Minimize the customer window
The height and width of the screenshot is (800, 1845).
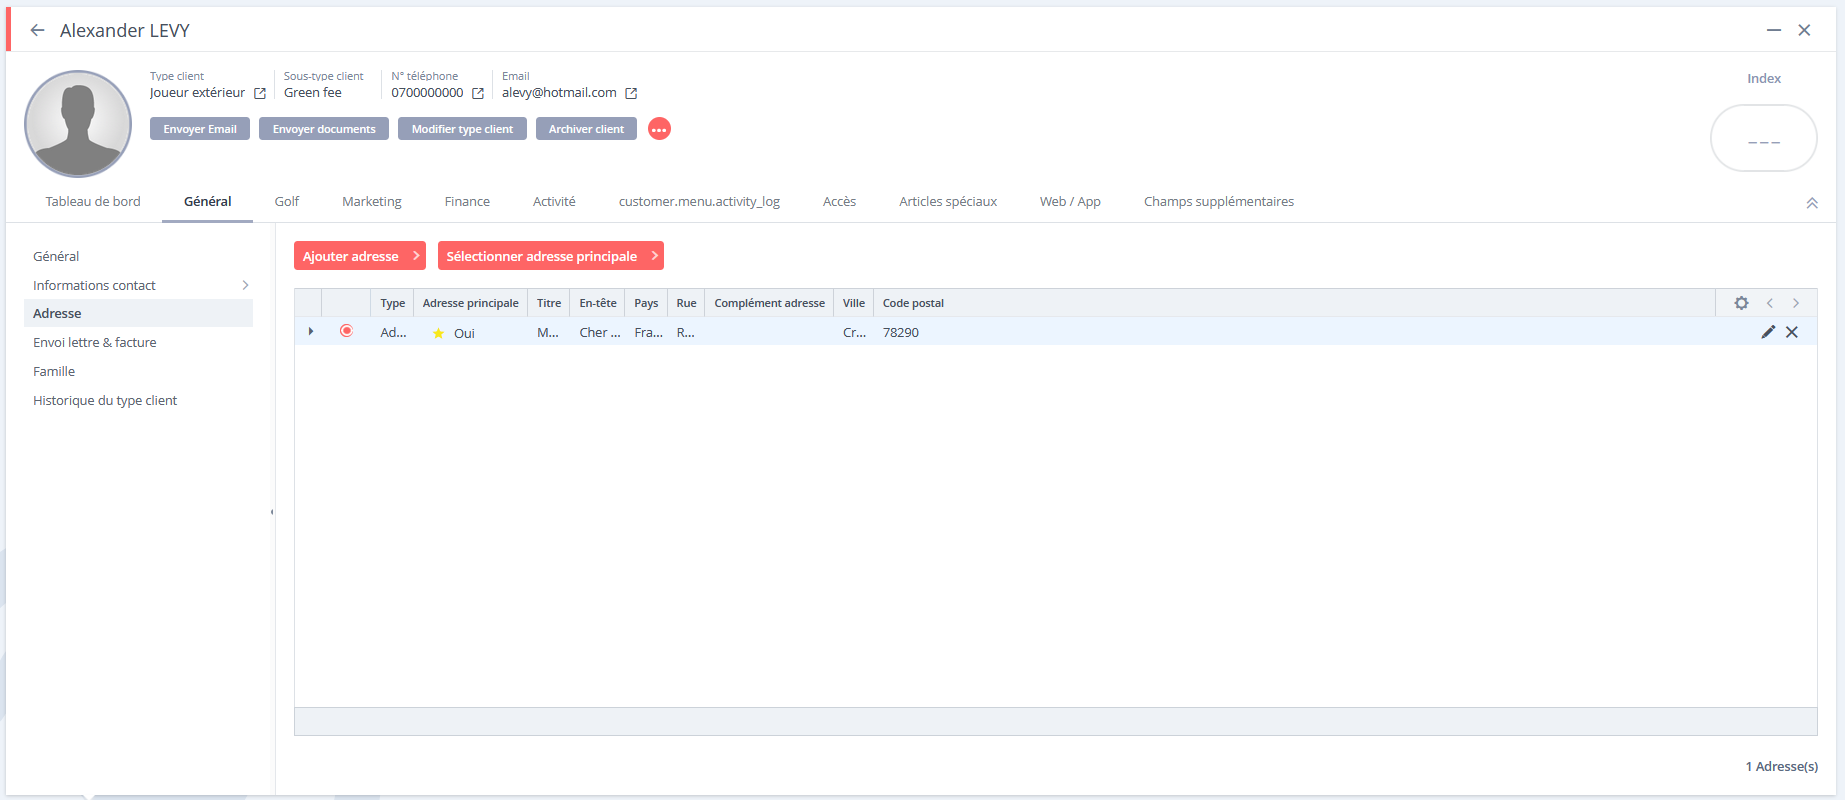1774,30
